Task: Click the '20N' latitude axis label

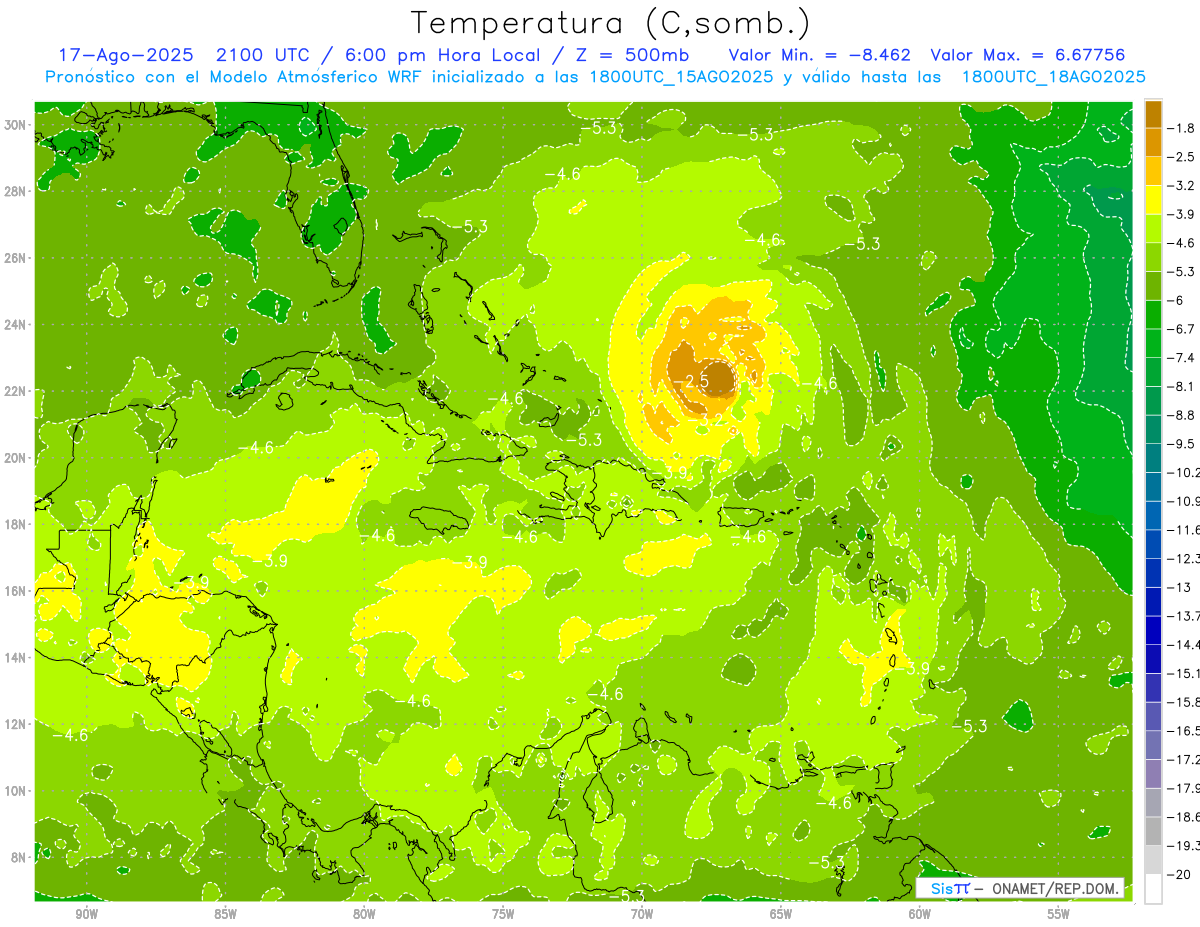Action: 16,457
